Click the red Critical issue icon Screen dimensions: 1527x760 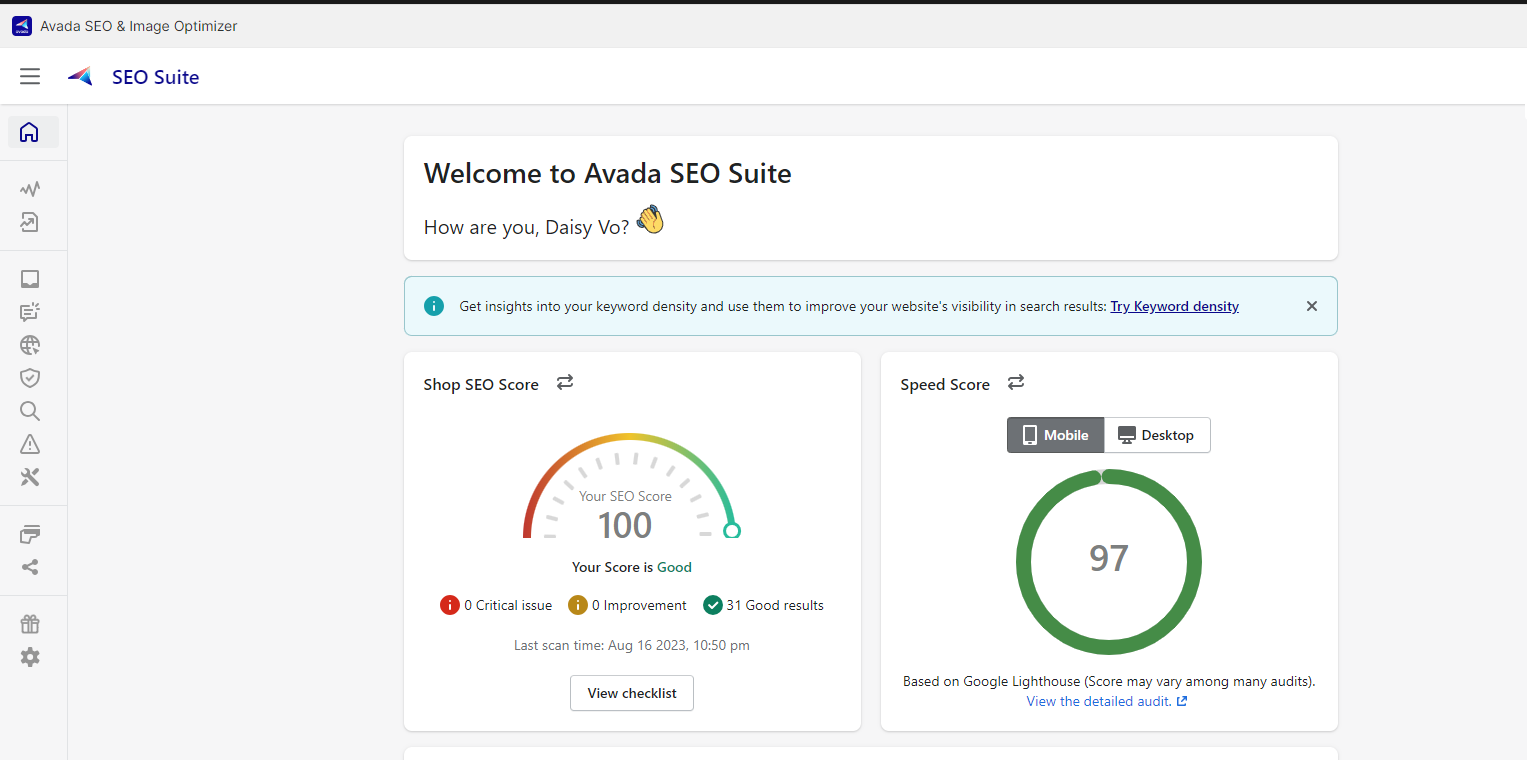click(450, 605)
